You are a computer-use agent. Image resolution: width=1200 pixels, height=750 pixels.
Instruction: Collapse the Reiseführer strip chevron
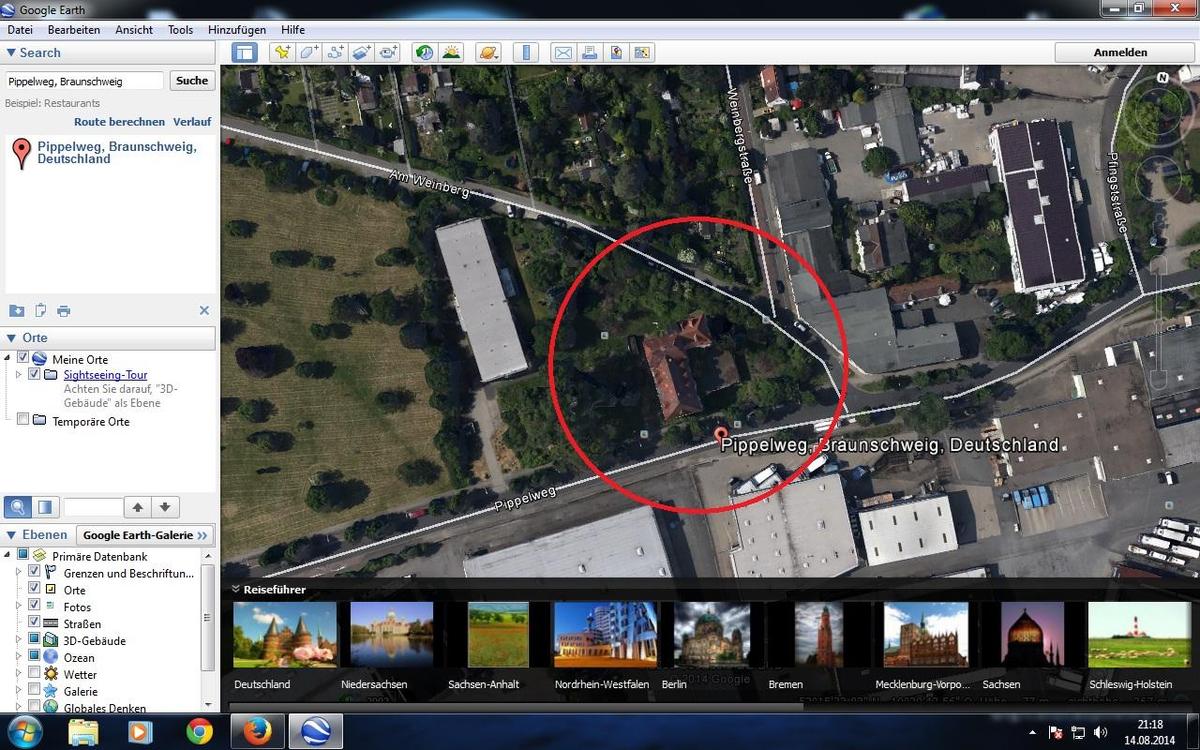click(236, 589)
